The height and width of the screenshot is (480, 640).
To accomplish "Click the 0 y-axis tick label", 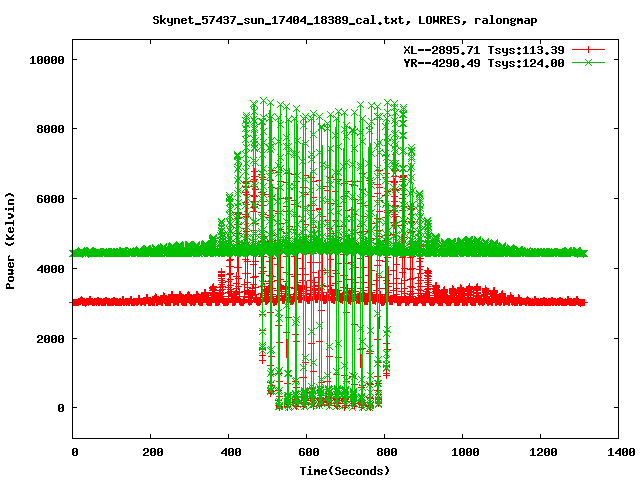I will pos(61,408).
